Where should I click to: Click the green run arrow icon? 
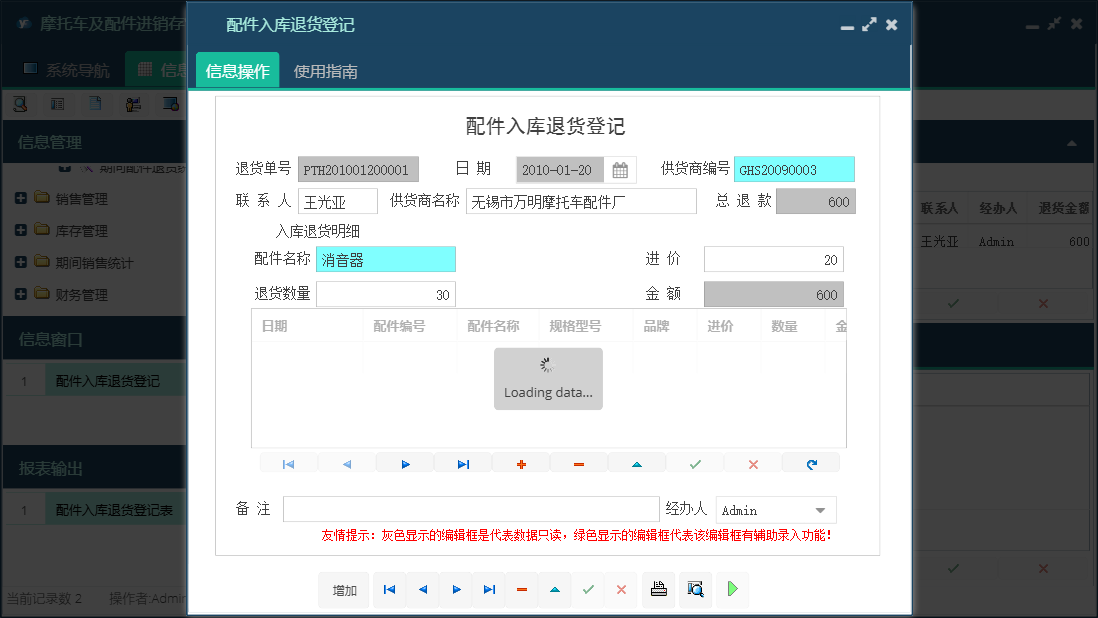point(731,589)
